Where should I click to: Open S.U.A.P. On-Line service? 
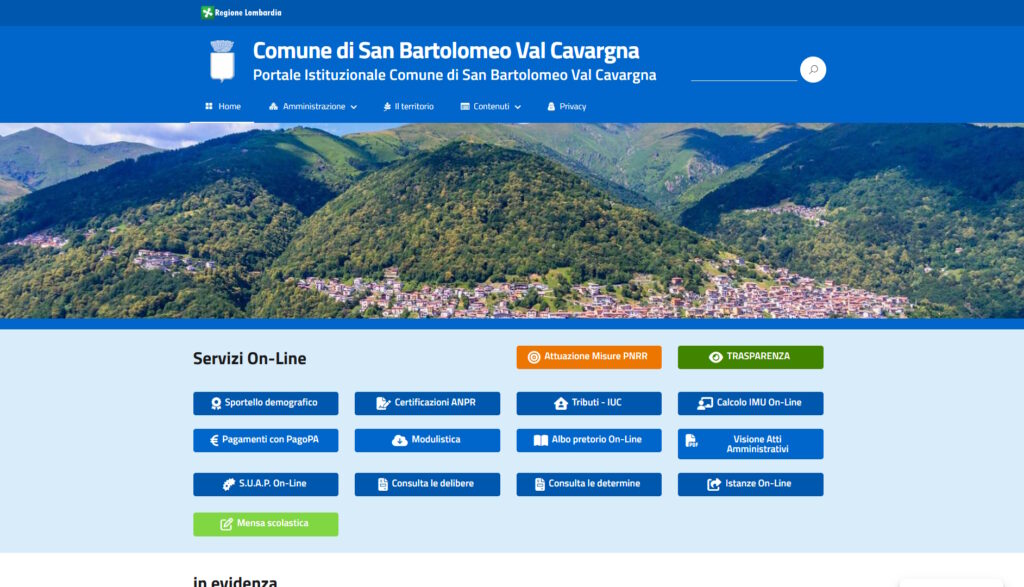[266, 484]
